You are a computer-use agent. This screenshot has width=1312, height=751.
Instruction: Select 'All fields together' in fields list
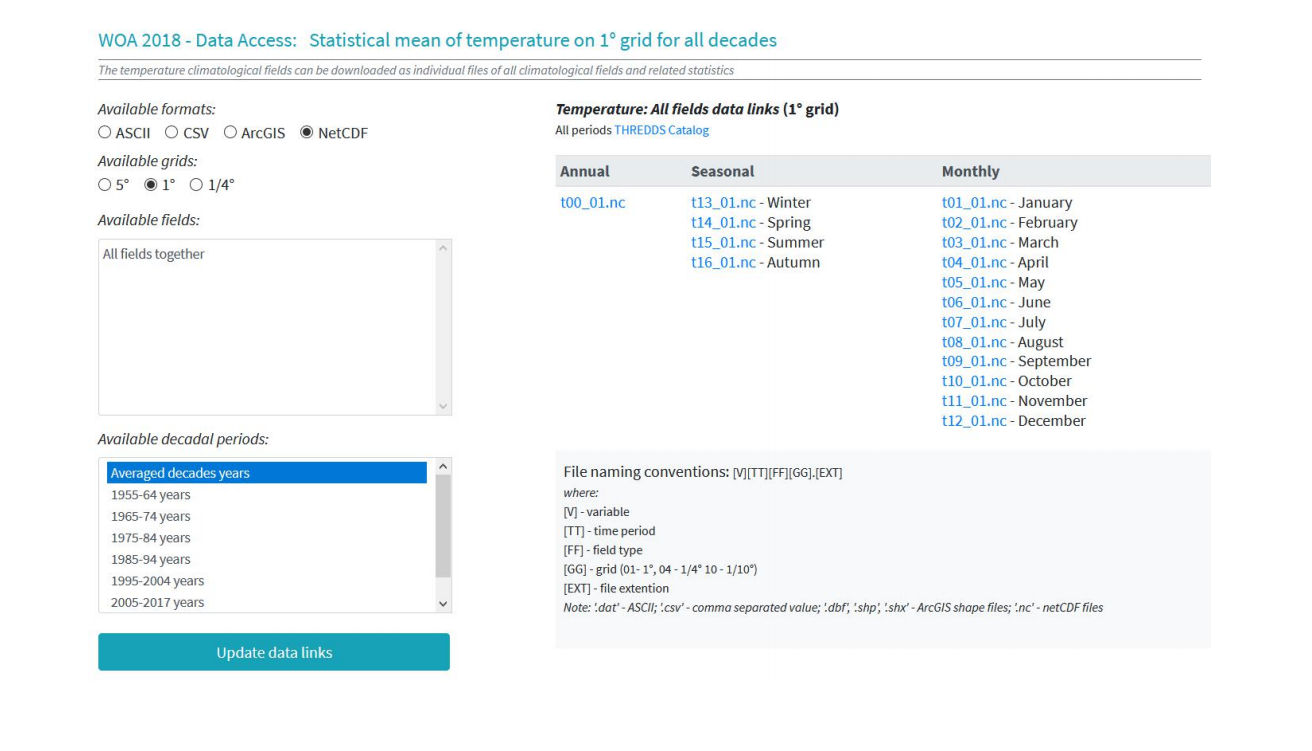(154, 255)
